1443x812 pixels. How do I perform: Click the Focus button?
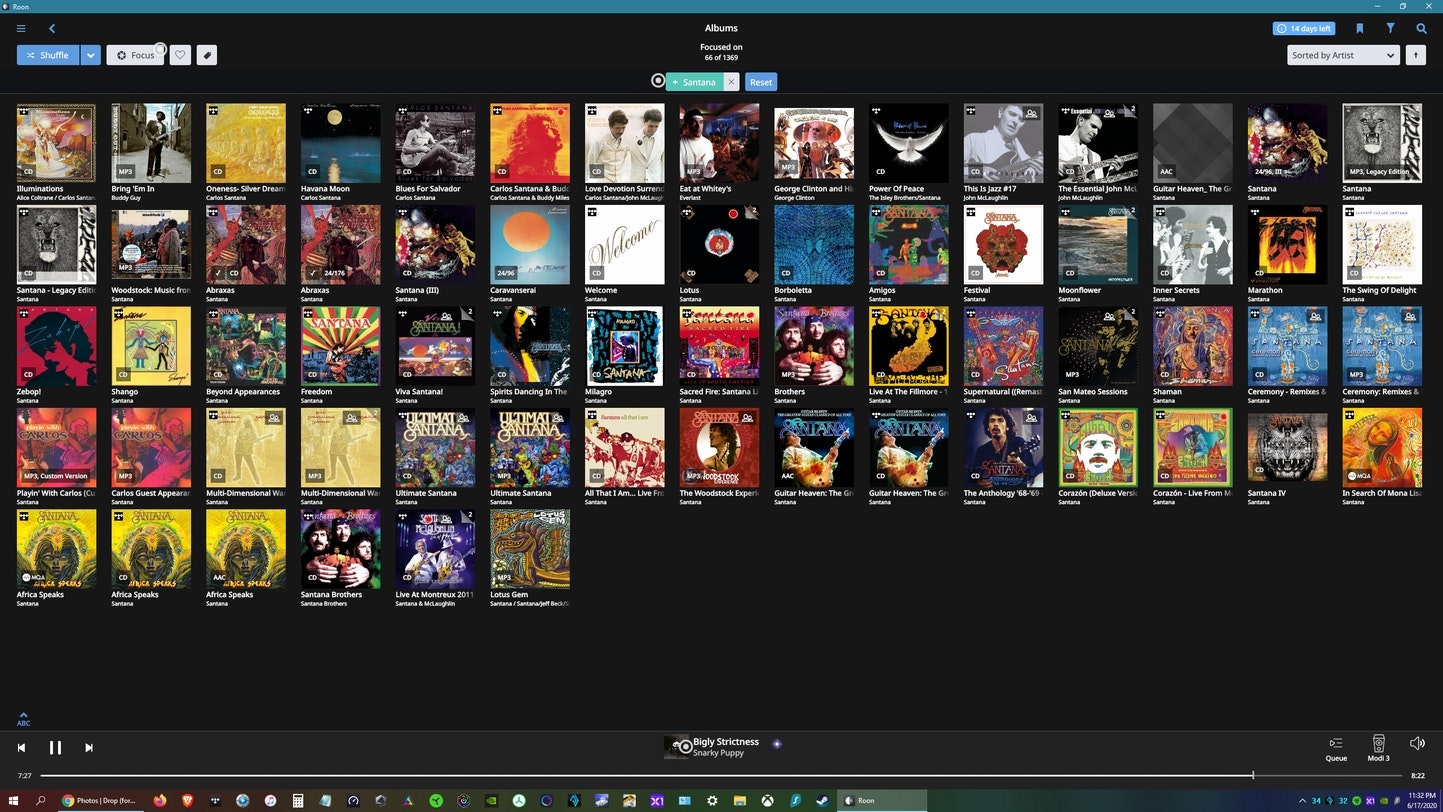coord(136,55)
